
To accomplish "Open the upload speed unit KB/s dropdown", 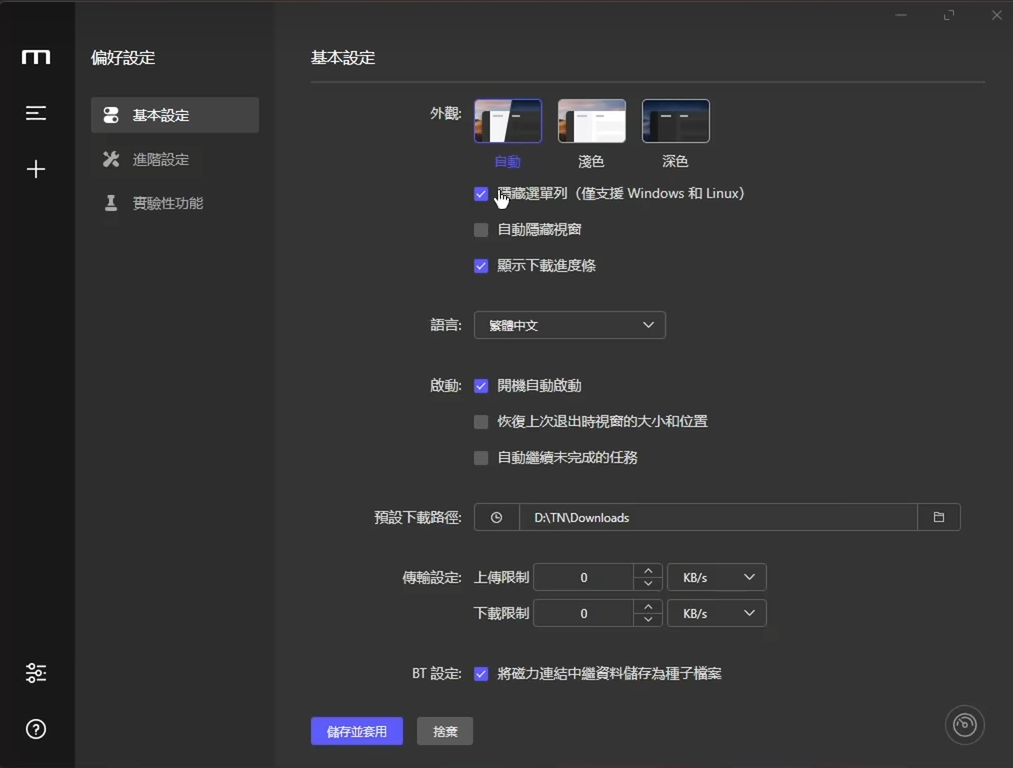I will coord(716,577).
